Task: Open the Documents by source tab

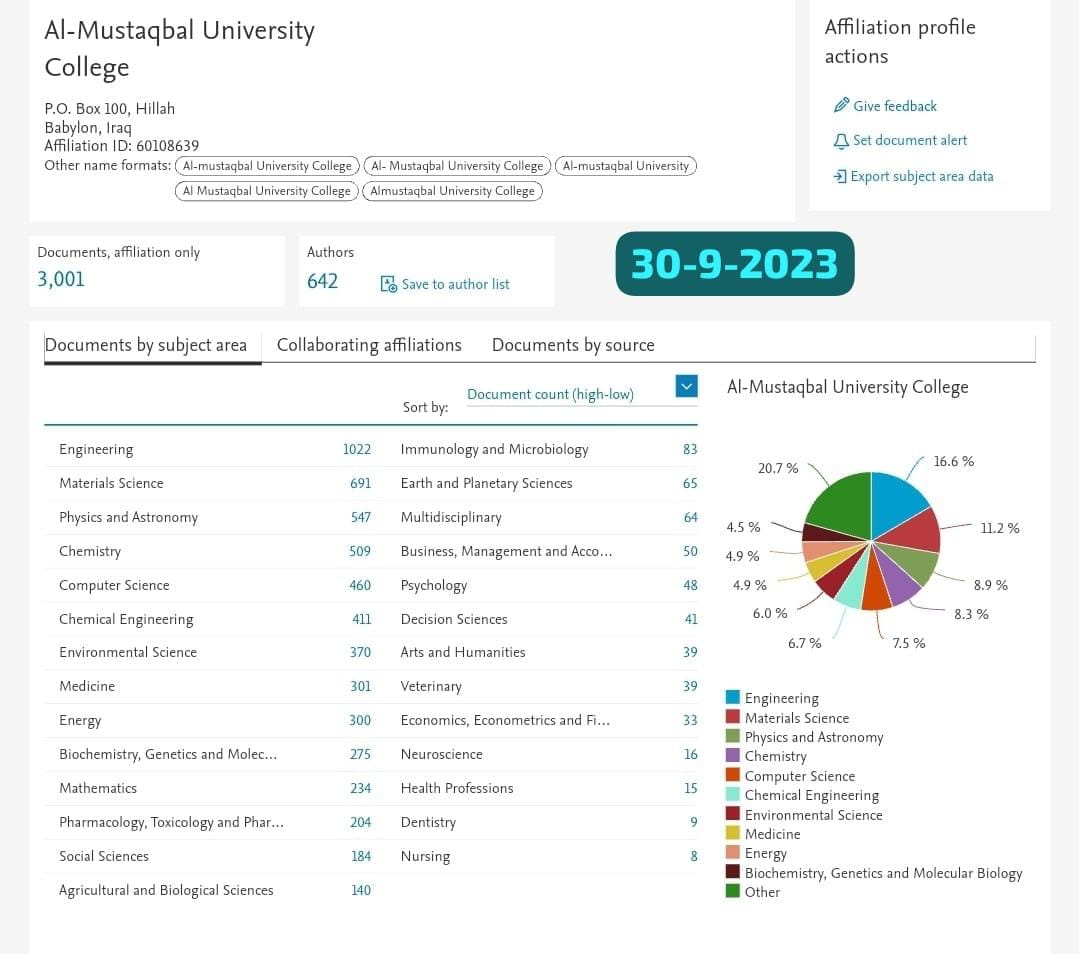Action: [573, 345]
